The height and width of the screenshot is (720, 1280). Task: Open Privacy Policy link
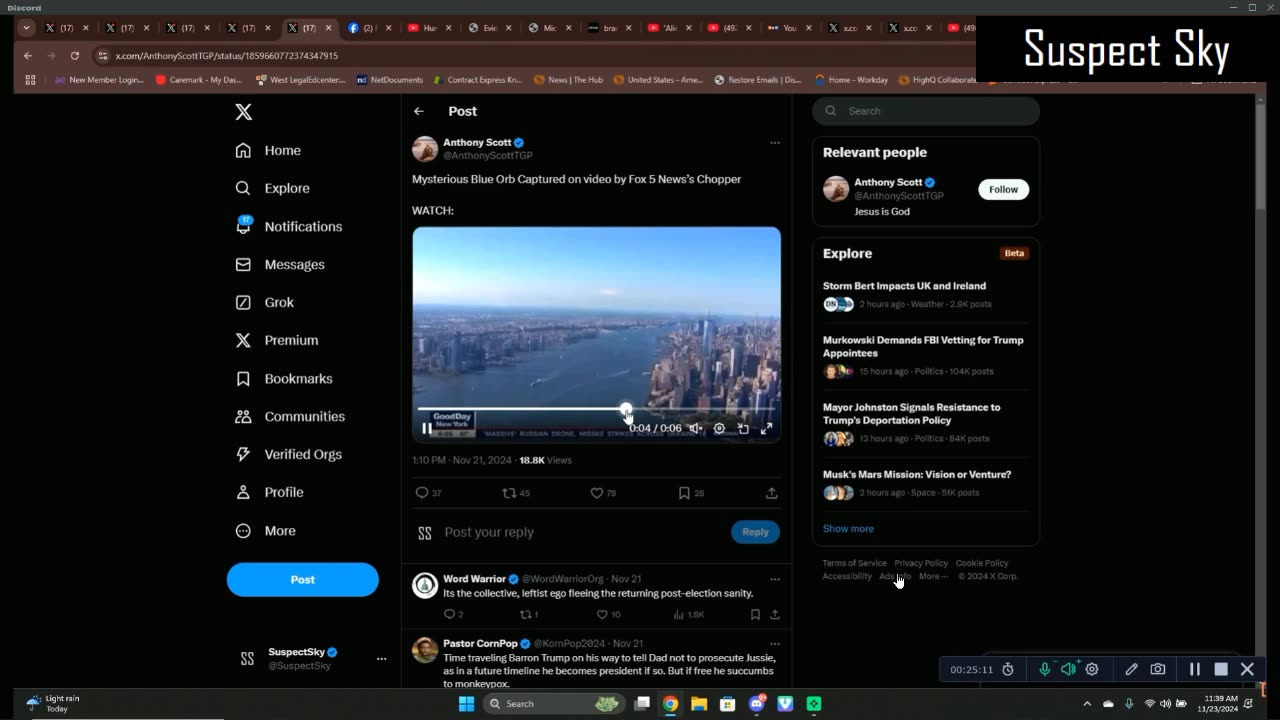921,563
